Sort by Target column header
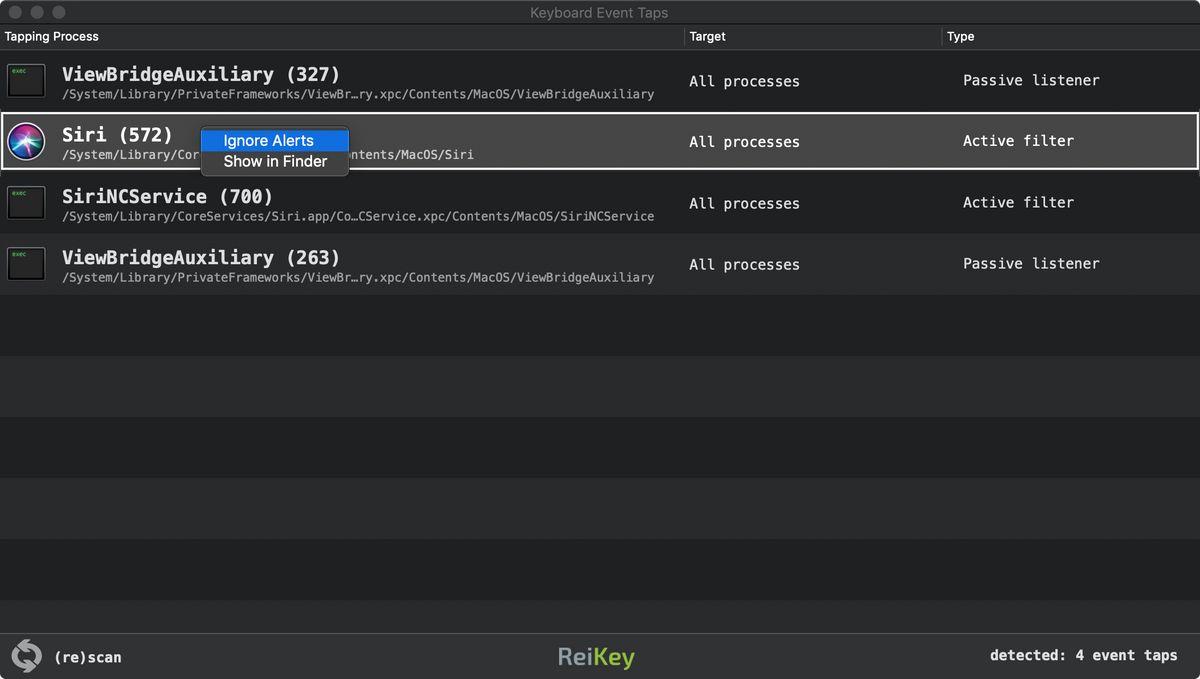This screenshot has width=1200, height=679. tap(707, 36)
